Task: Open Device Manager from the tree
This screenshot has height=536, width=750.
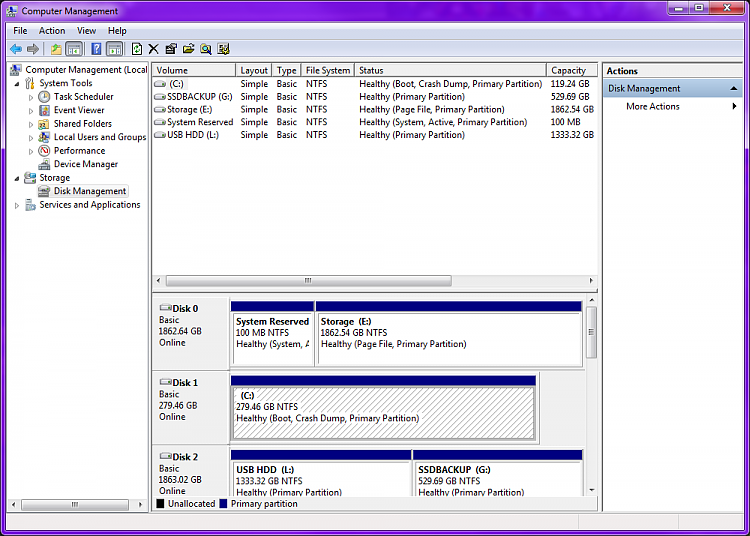Action: tap(86, 164)
